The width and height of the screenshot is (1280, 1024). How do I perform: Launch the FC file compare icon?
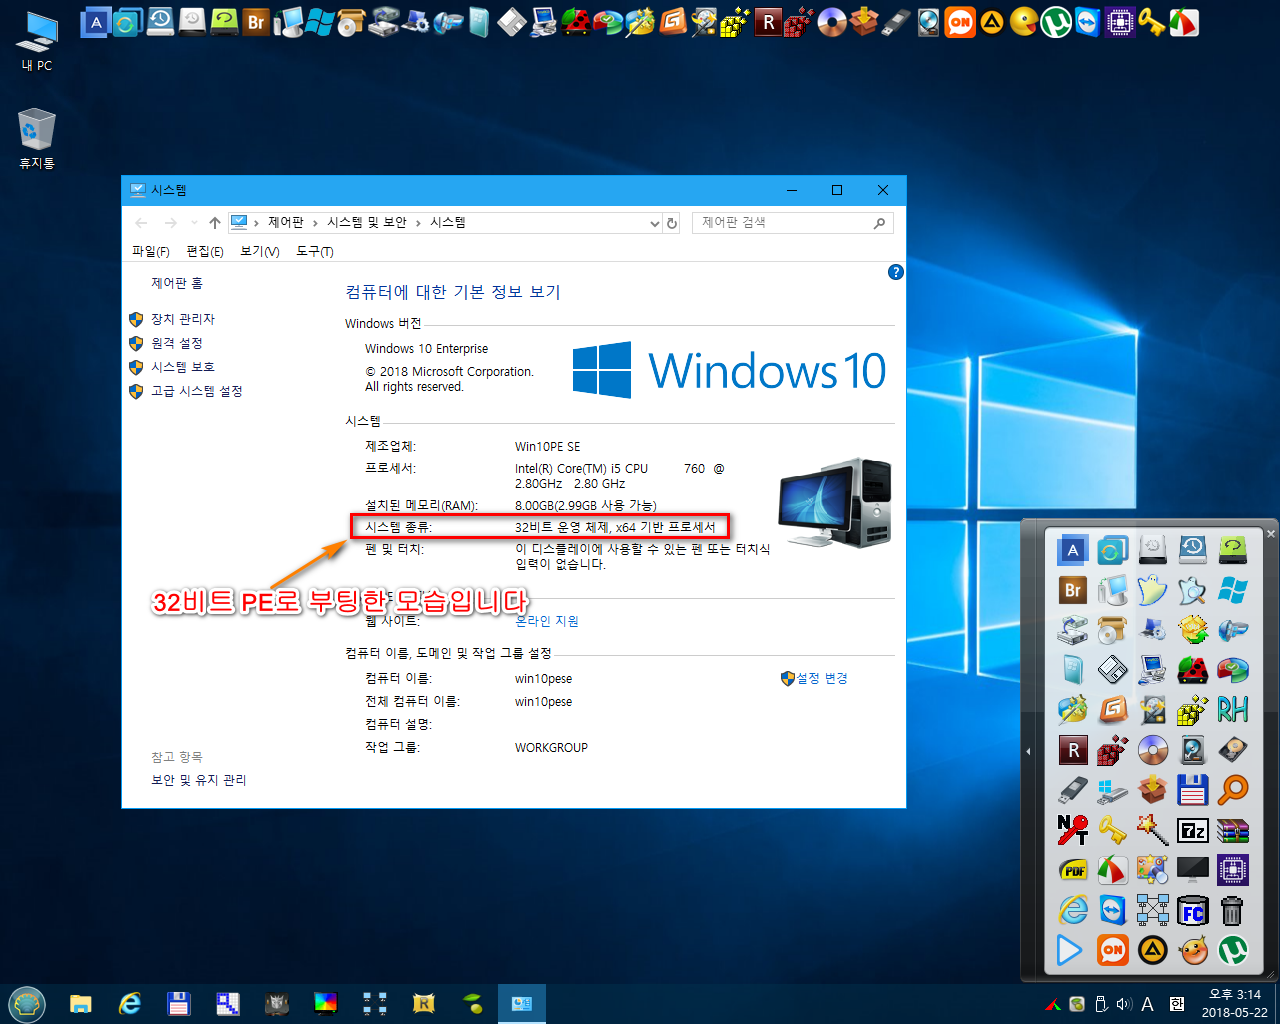tap(1192, 910)
